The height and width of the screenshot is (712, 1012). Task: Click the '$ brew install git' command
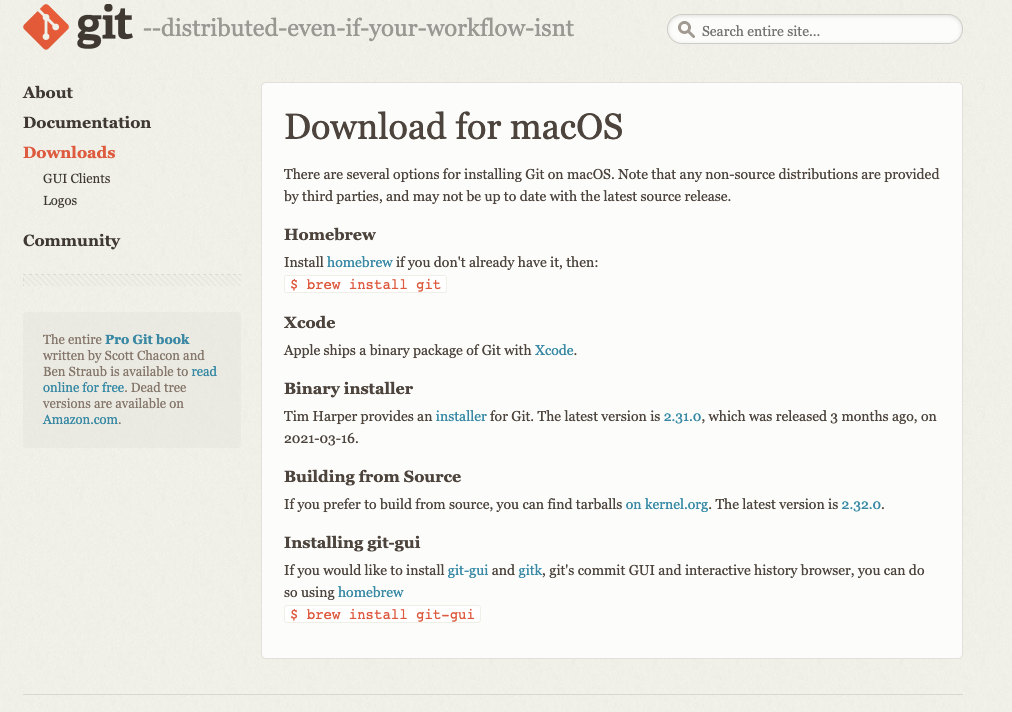365,285
